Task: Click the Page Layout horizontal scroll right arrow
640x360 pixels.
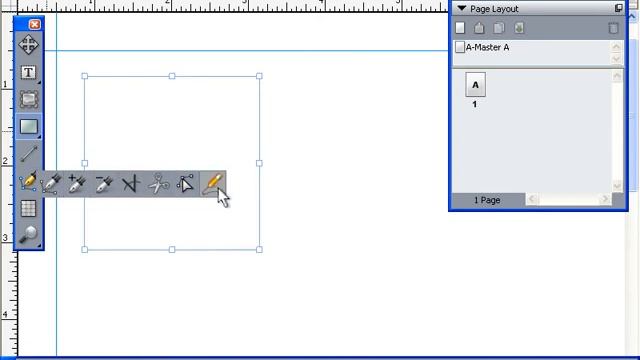Action: coord(605,199)
